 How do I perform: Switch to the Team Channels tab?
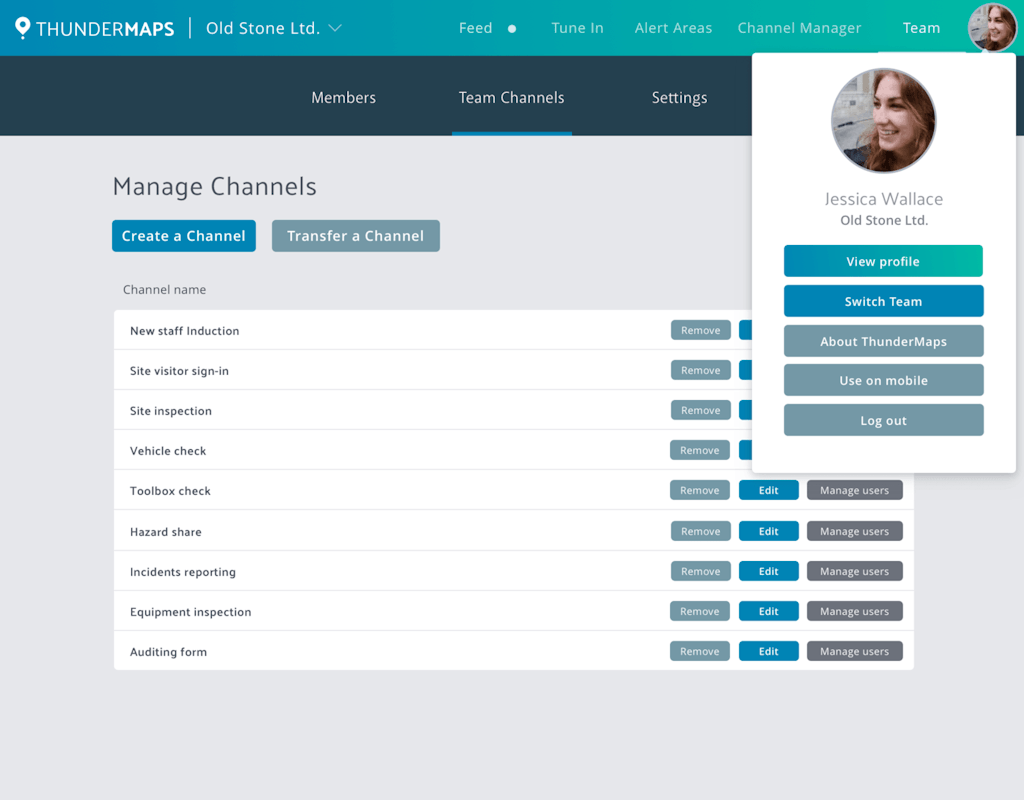(511, 97)
